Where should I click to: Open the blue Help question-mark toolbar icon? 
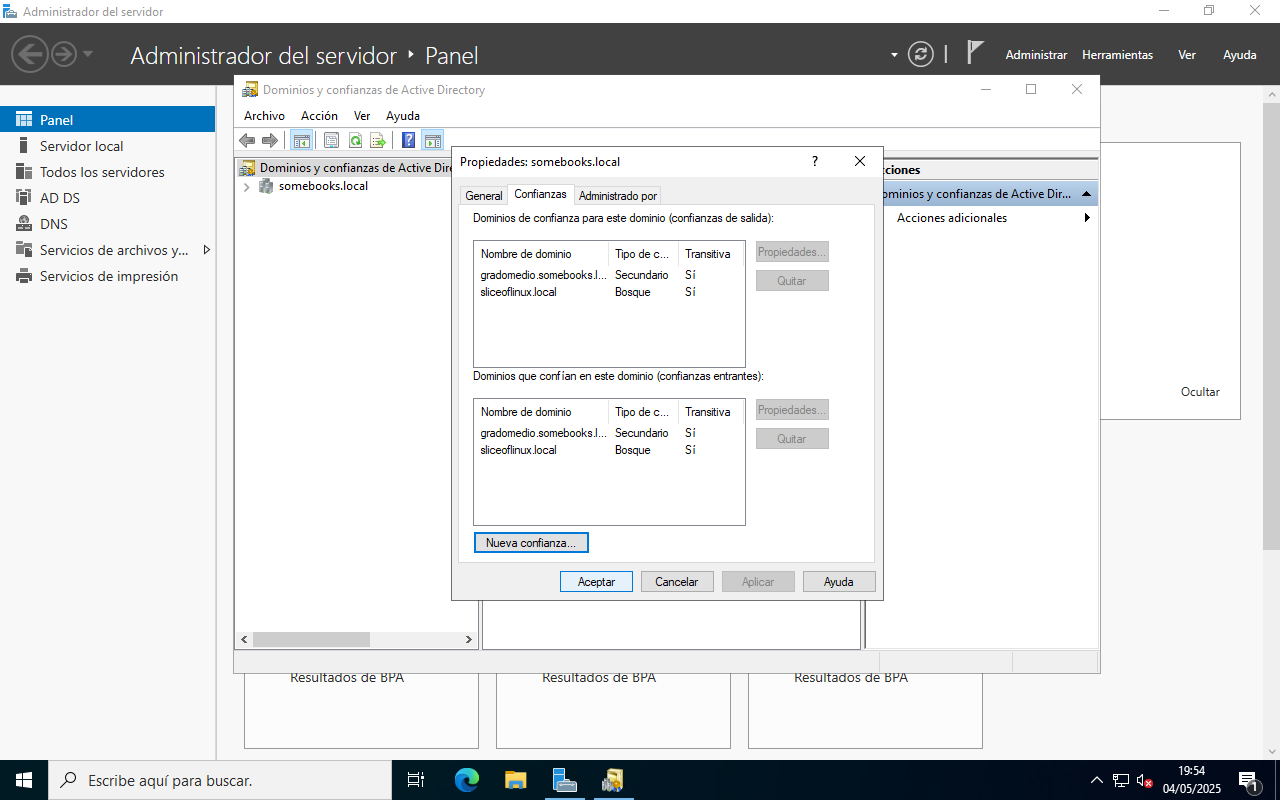408,141
